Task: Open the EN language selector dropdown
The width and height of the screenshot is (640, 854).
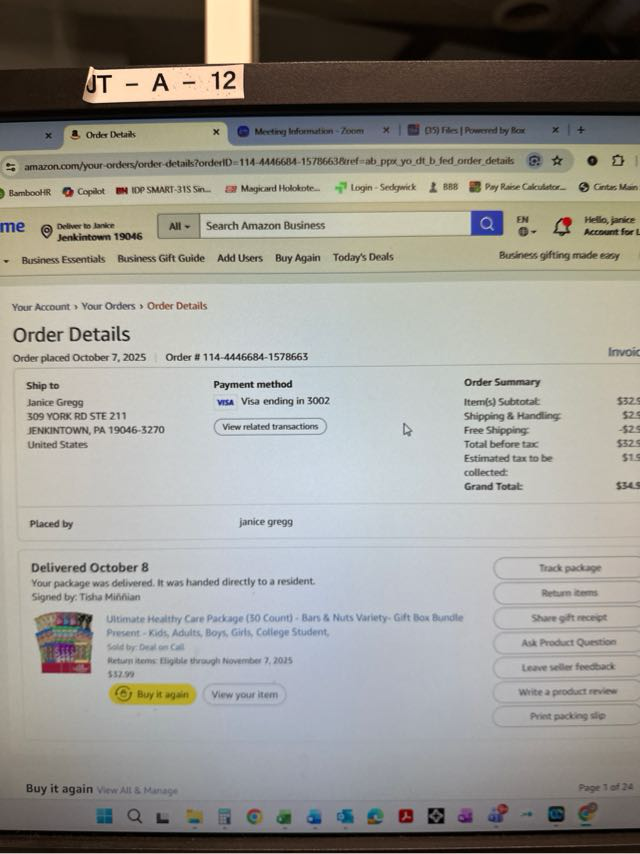Action: (x=526, y=225)
